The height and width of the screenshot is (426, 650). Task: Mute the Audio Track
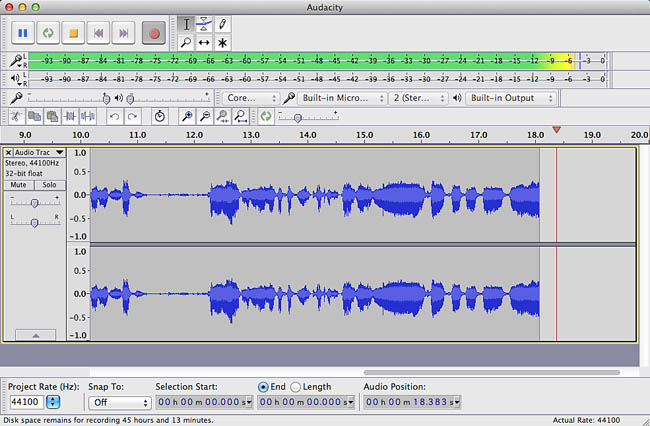tap(18, 185)
